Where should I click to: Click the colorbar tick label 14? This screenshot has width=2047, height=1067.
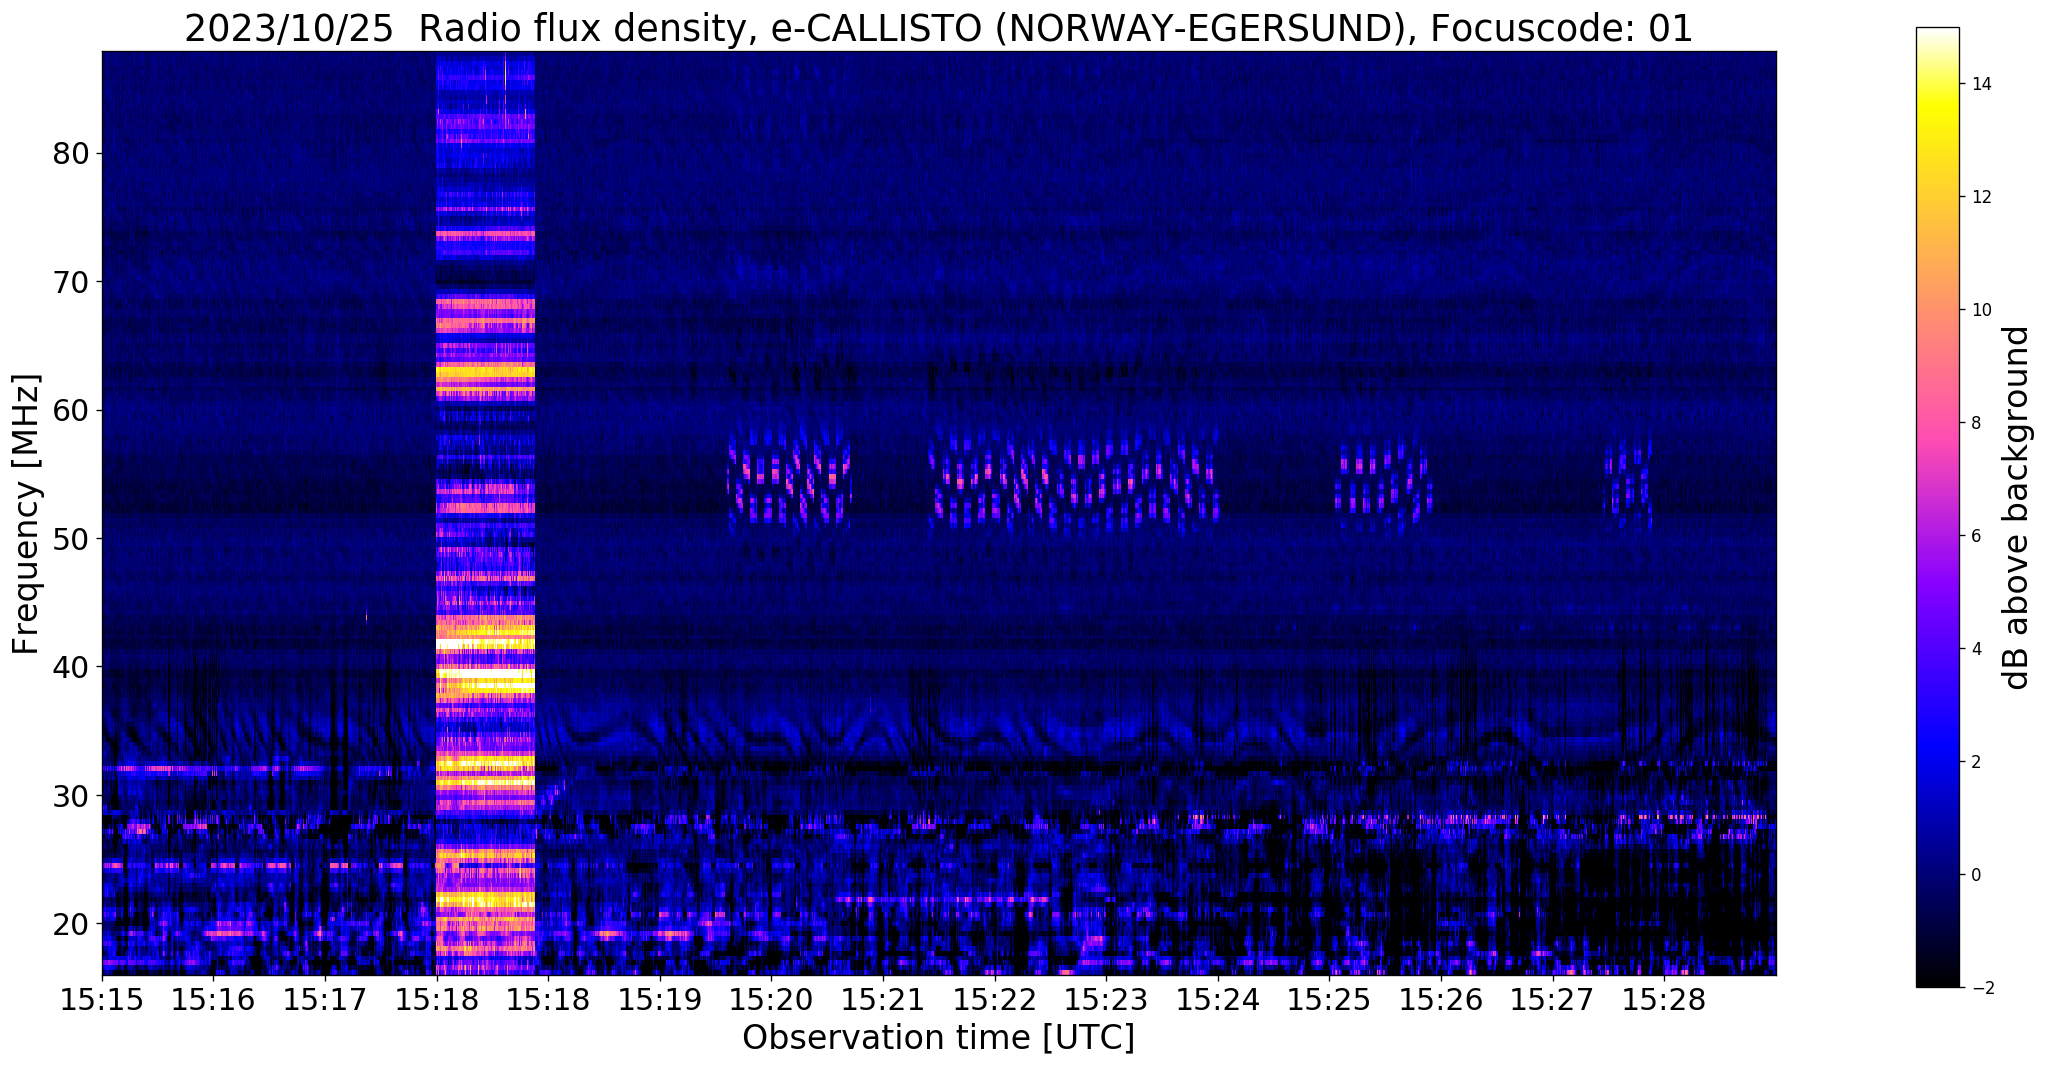[1981, 84]
